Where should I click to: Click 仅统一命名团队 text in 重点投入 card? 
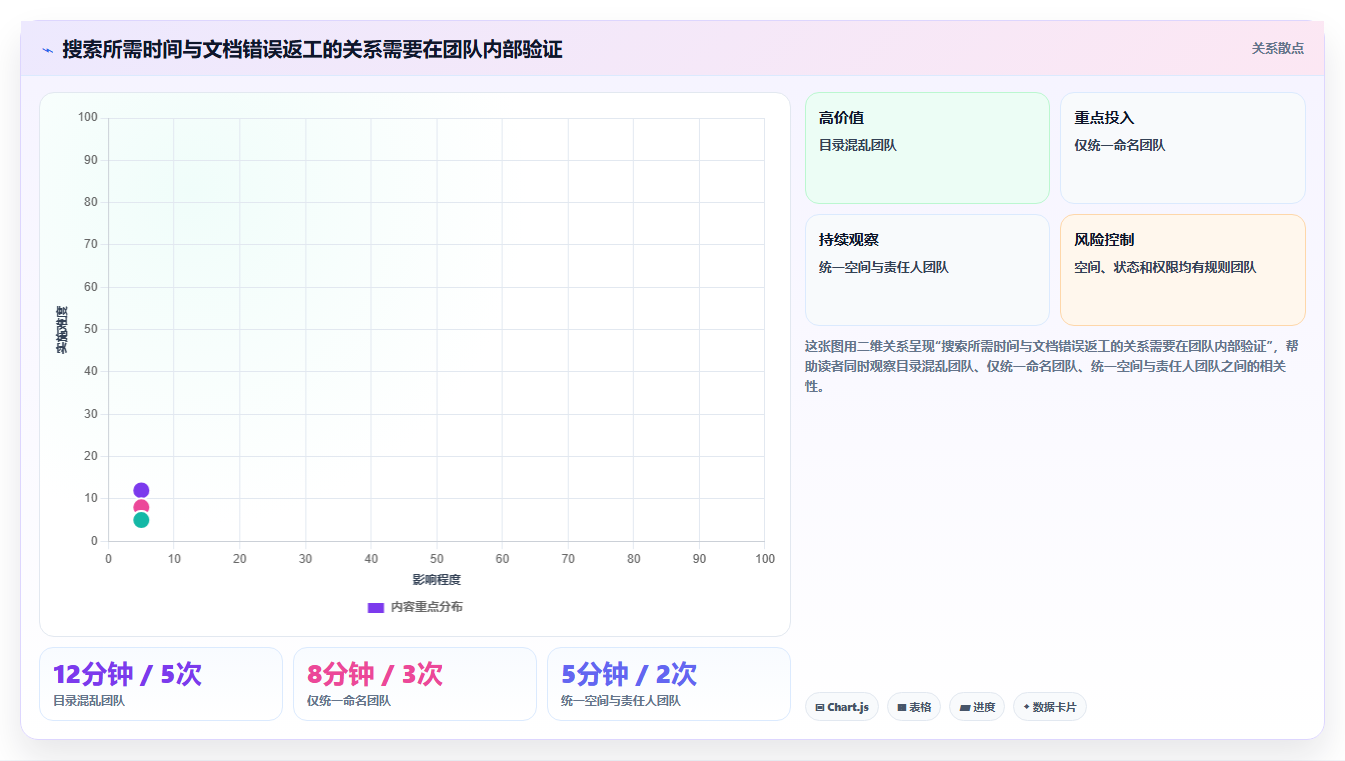click(x=1120, y=145)
